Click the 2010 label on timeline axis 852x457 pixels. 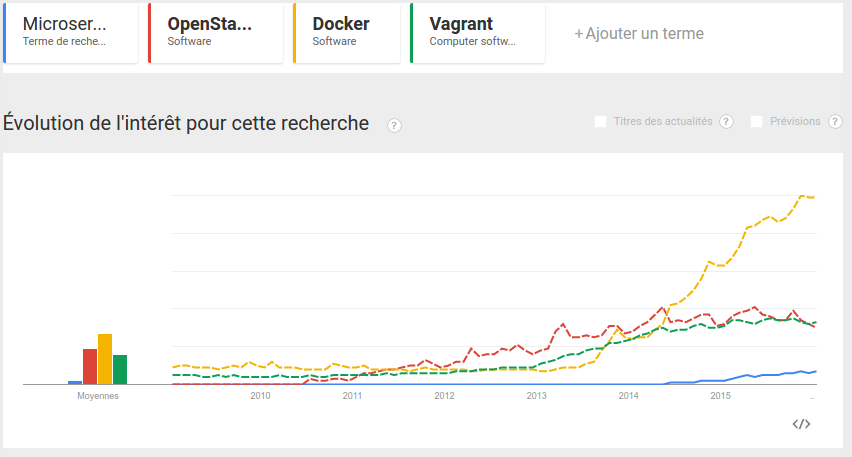click(260, 396)
